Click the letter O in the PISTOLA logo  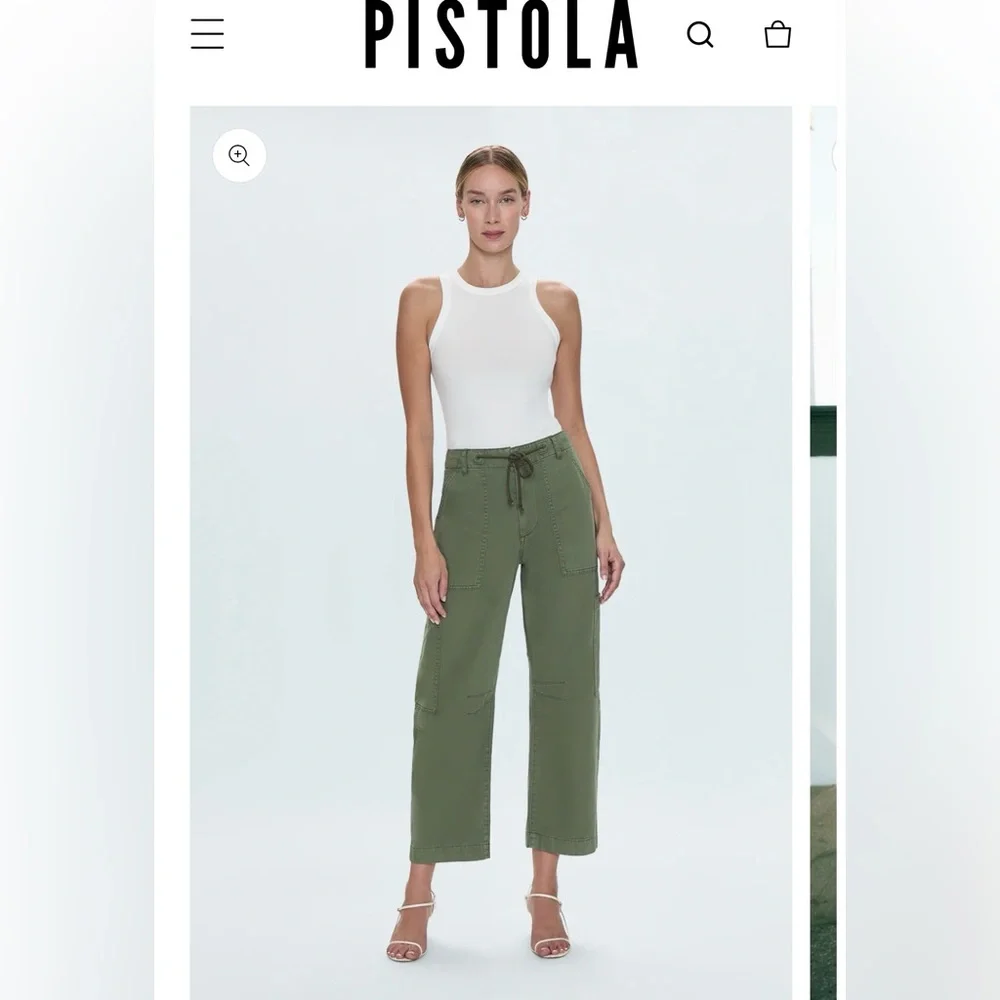tap(534, 34)
